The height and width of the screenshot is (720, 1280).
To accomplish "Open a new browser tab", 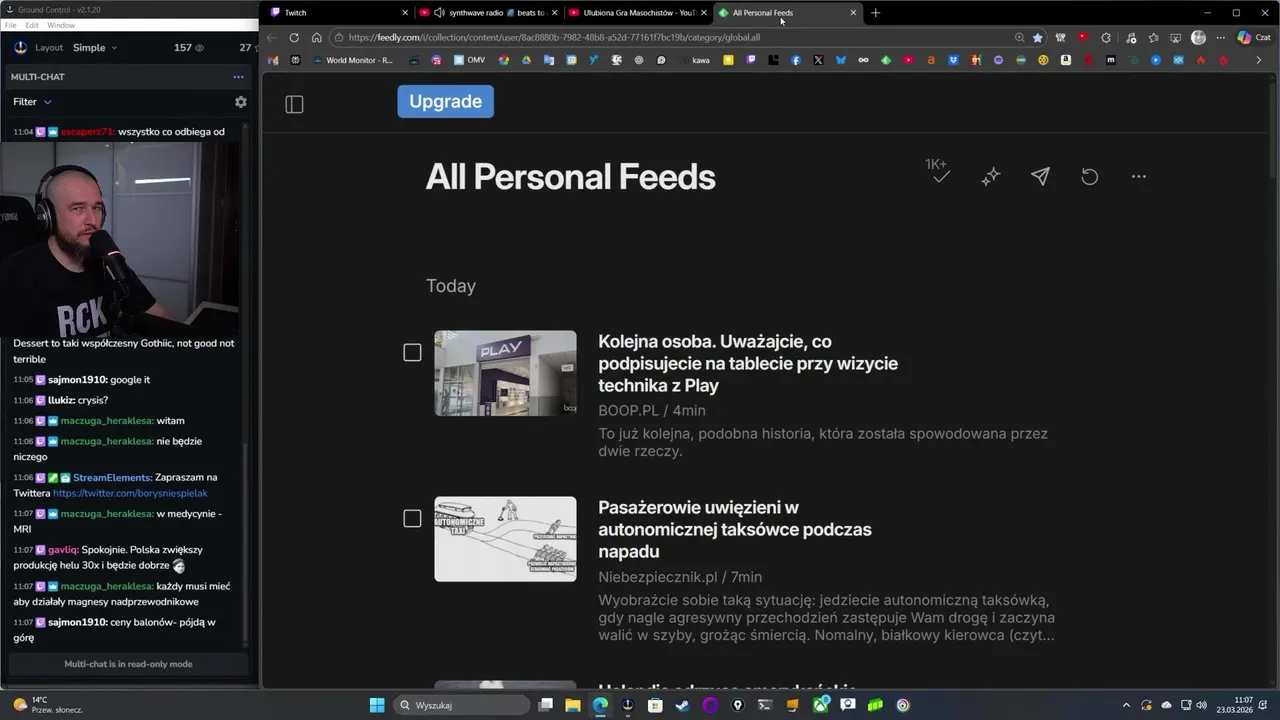I will tap(876, 13).
